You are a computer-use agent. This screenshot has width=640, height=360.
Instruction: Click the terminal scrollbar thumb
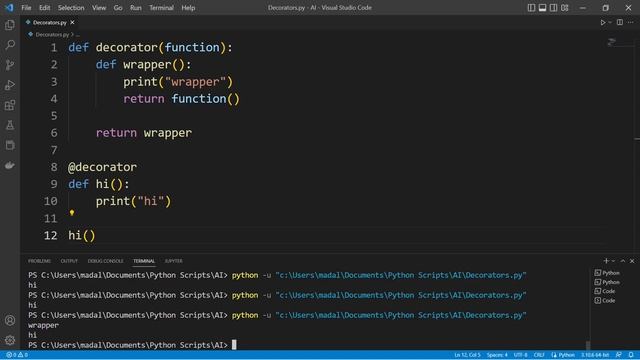click(588, 345)
